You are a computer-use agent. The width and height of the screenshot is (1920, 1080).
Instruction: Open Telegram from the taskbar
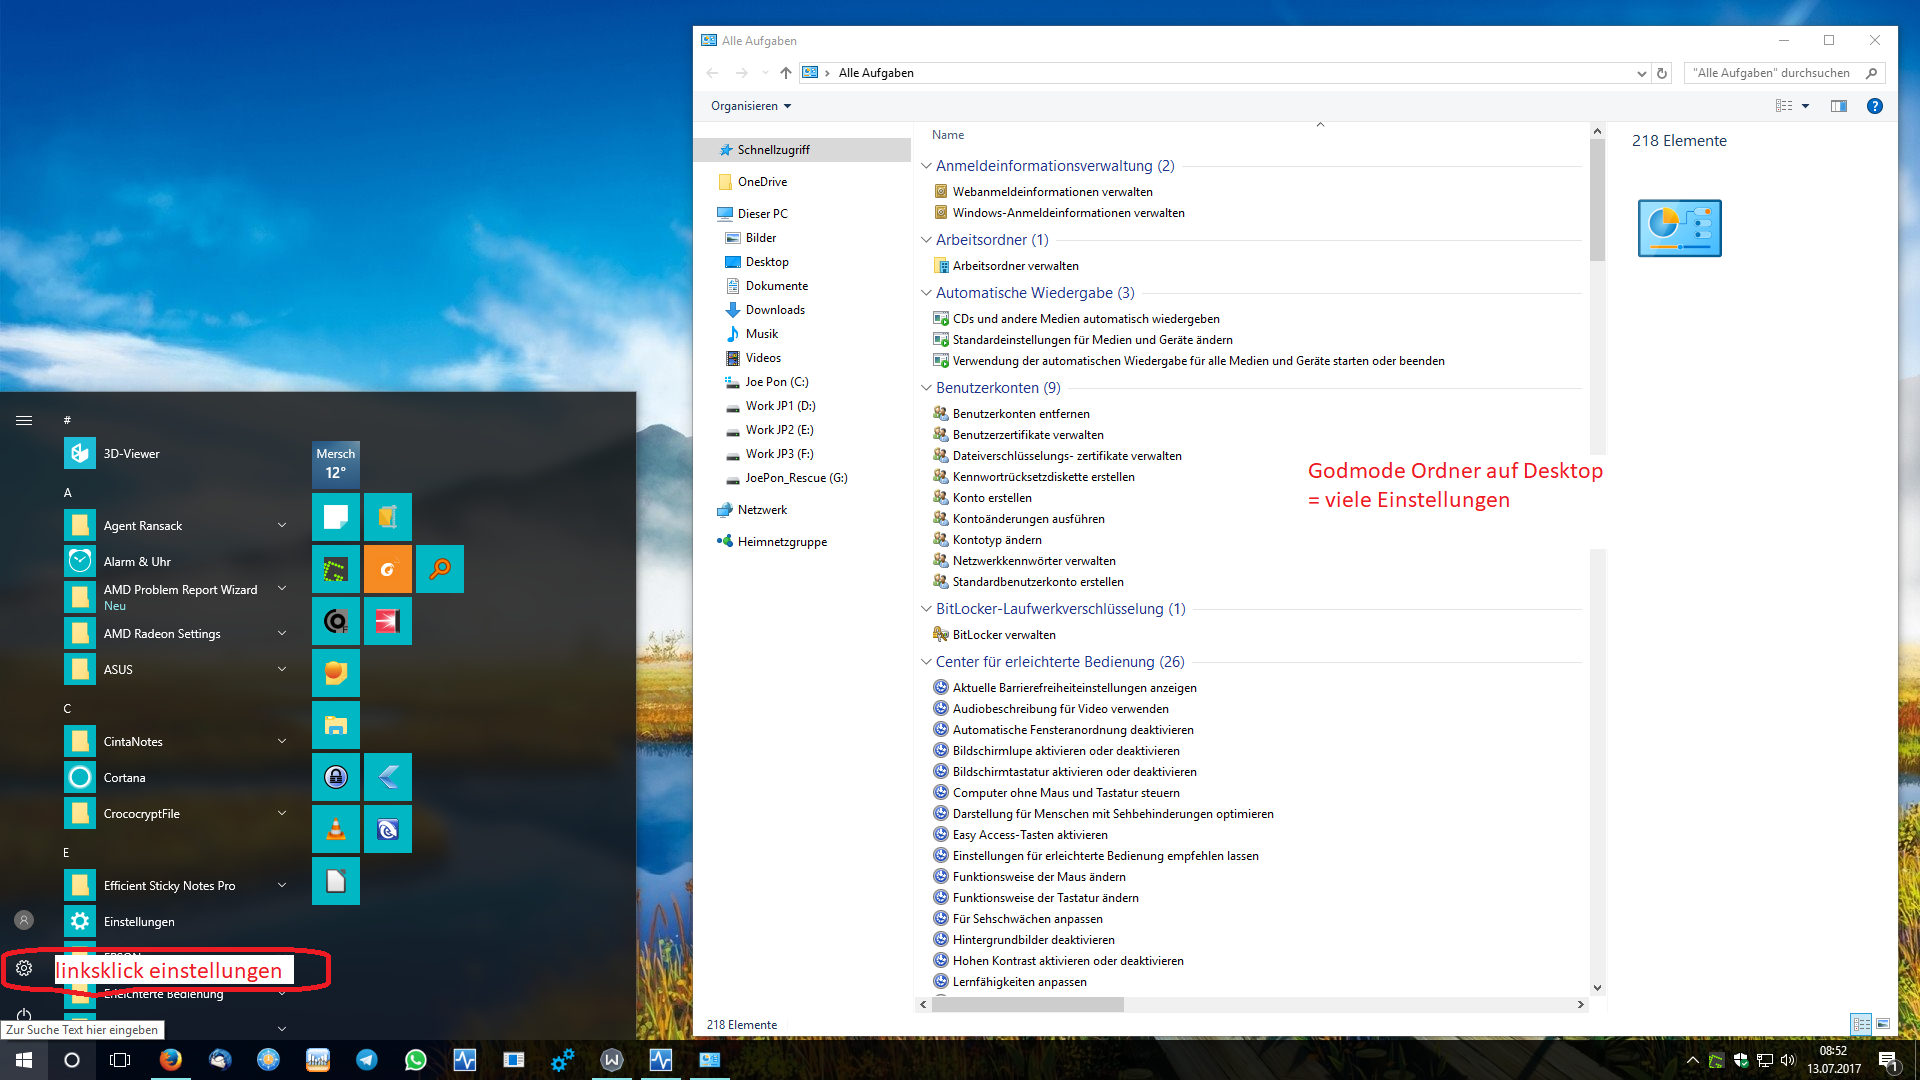coord(367,1060)
